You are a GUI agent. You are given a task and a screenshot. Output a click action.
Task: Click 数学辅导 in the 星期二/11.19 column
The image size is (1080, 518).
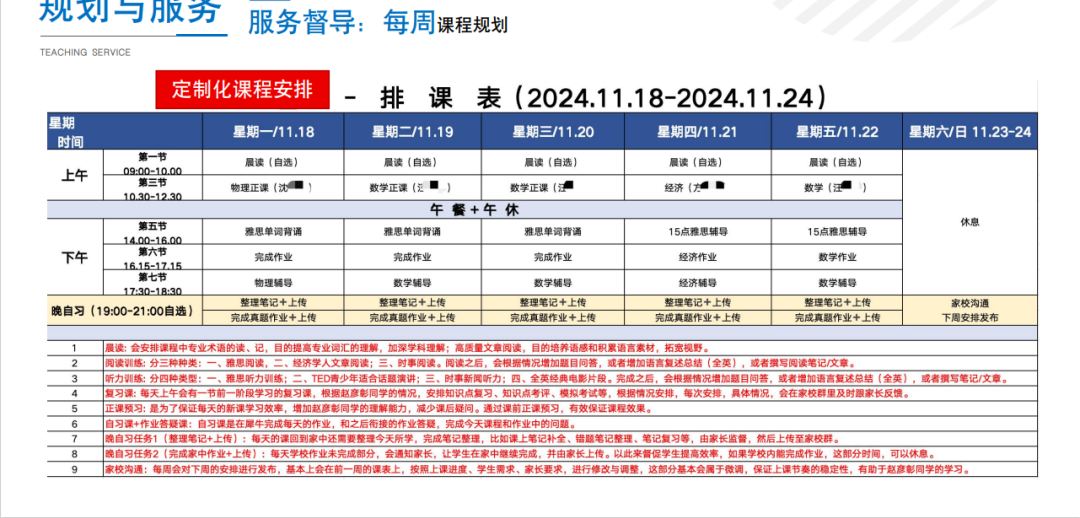click(x=413, y=282)
